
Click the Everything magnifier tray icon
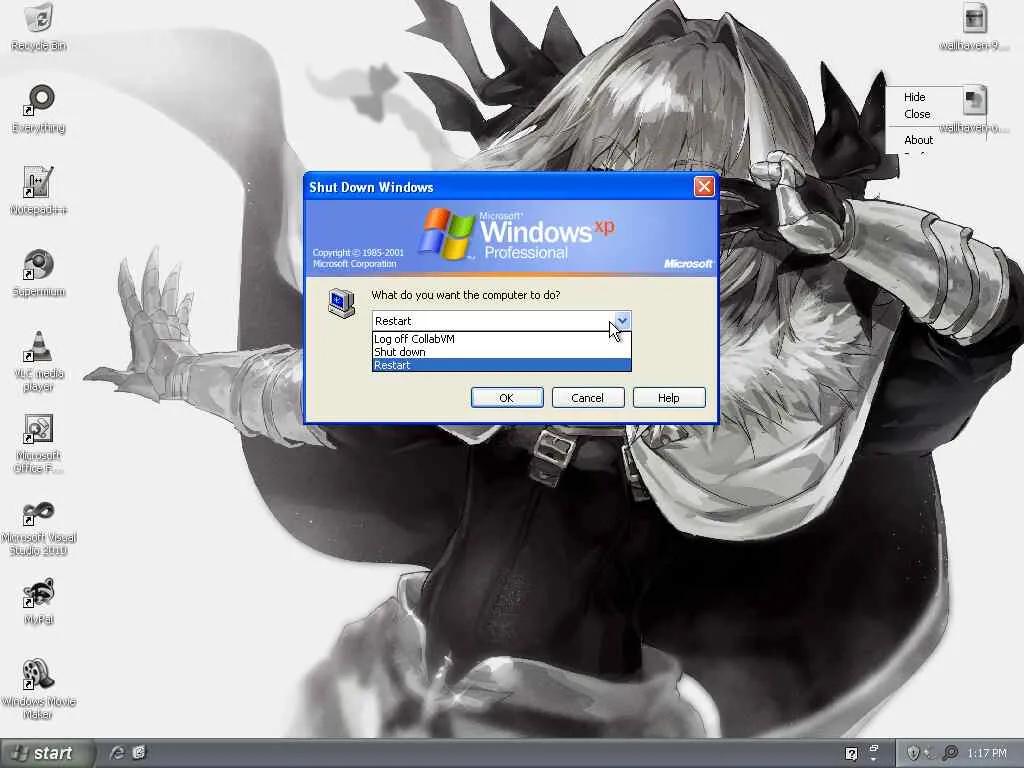click(x=951, y=753)
